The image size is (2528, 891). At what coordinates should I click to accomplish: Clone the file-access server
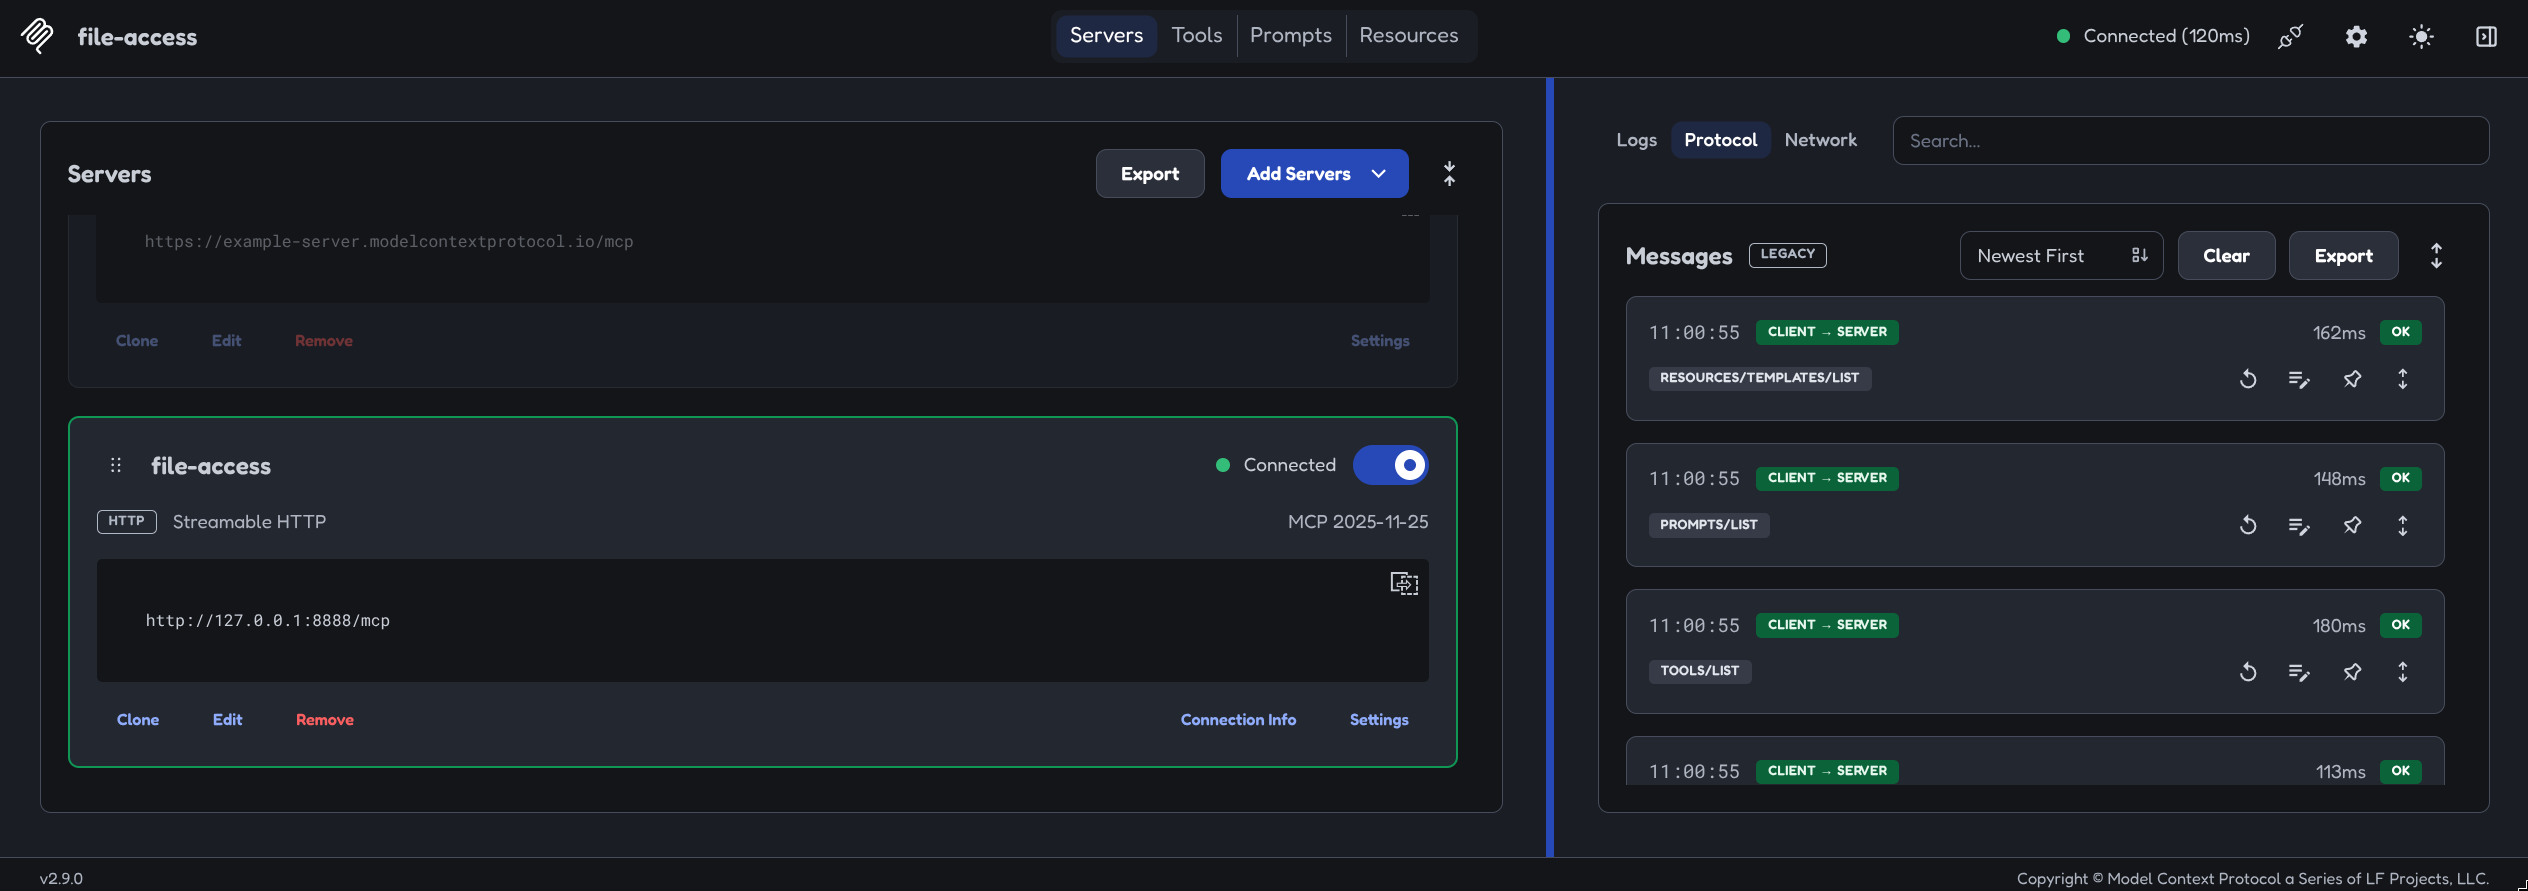pyautogui.click(x=138, y=720)
